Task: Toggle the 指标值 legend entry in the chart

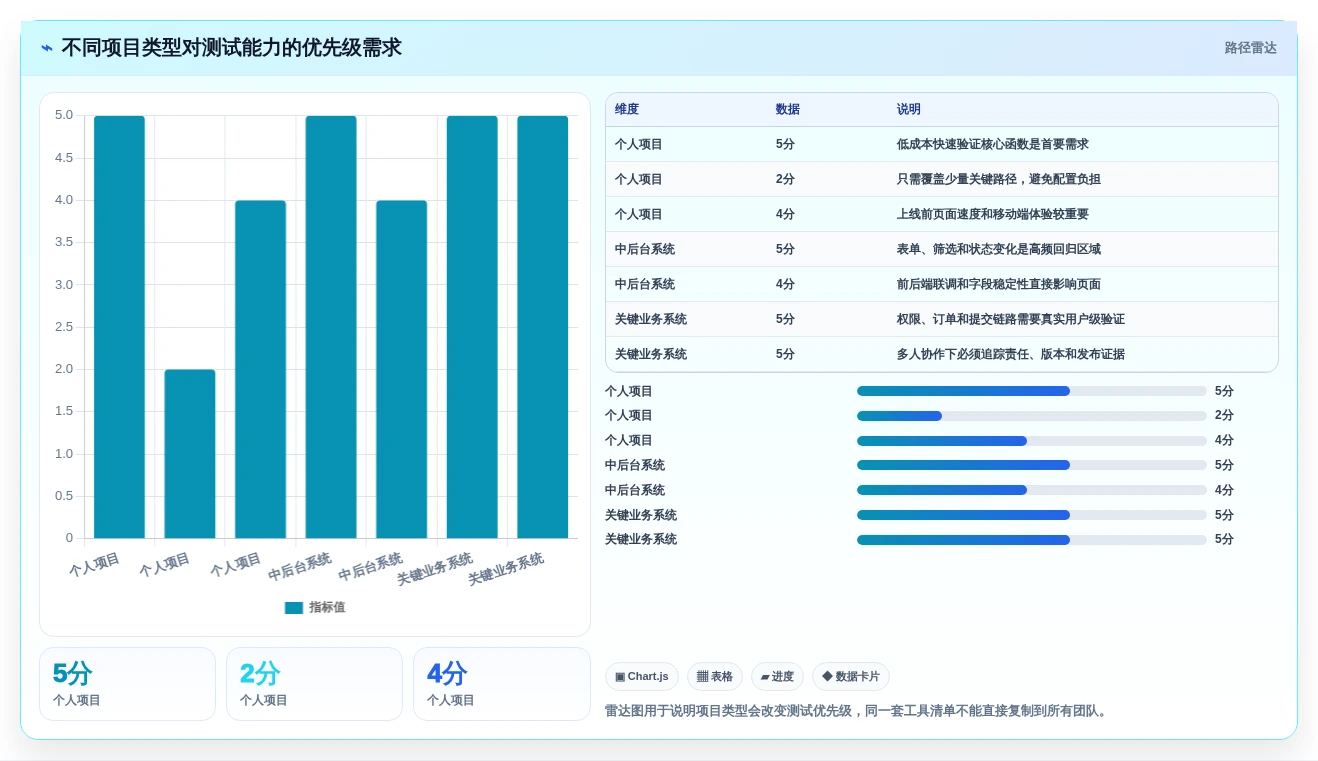Action: coord(315,607)
